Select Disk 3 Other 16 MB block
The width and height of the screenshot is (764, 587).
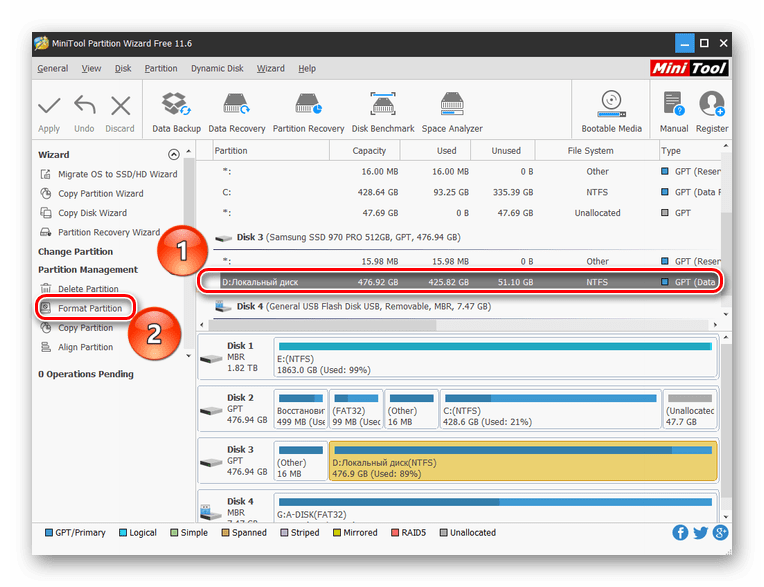[x=301, y=461]
